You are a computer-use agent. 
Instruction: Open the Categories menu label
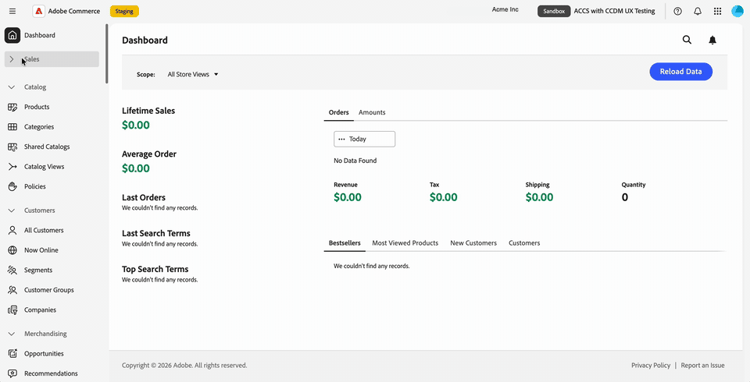coord(39,127)
